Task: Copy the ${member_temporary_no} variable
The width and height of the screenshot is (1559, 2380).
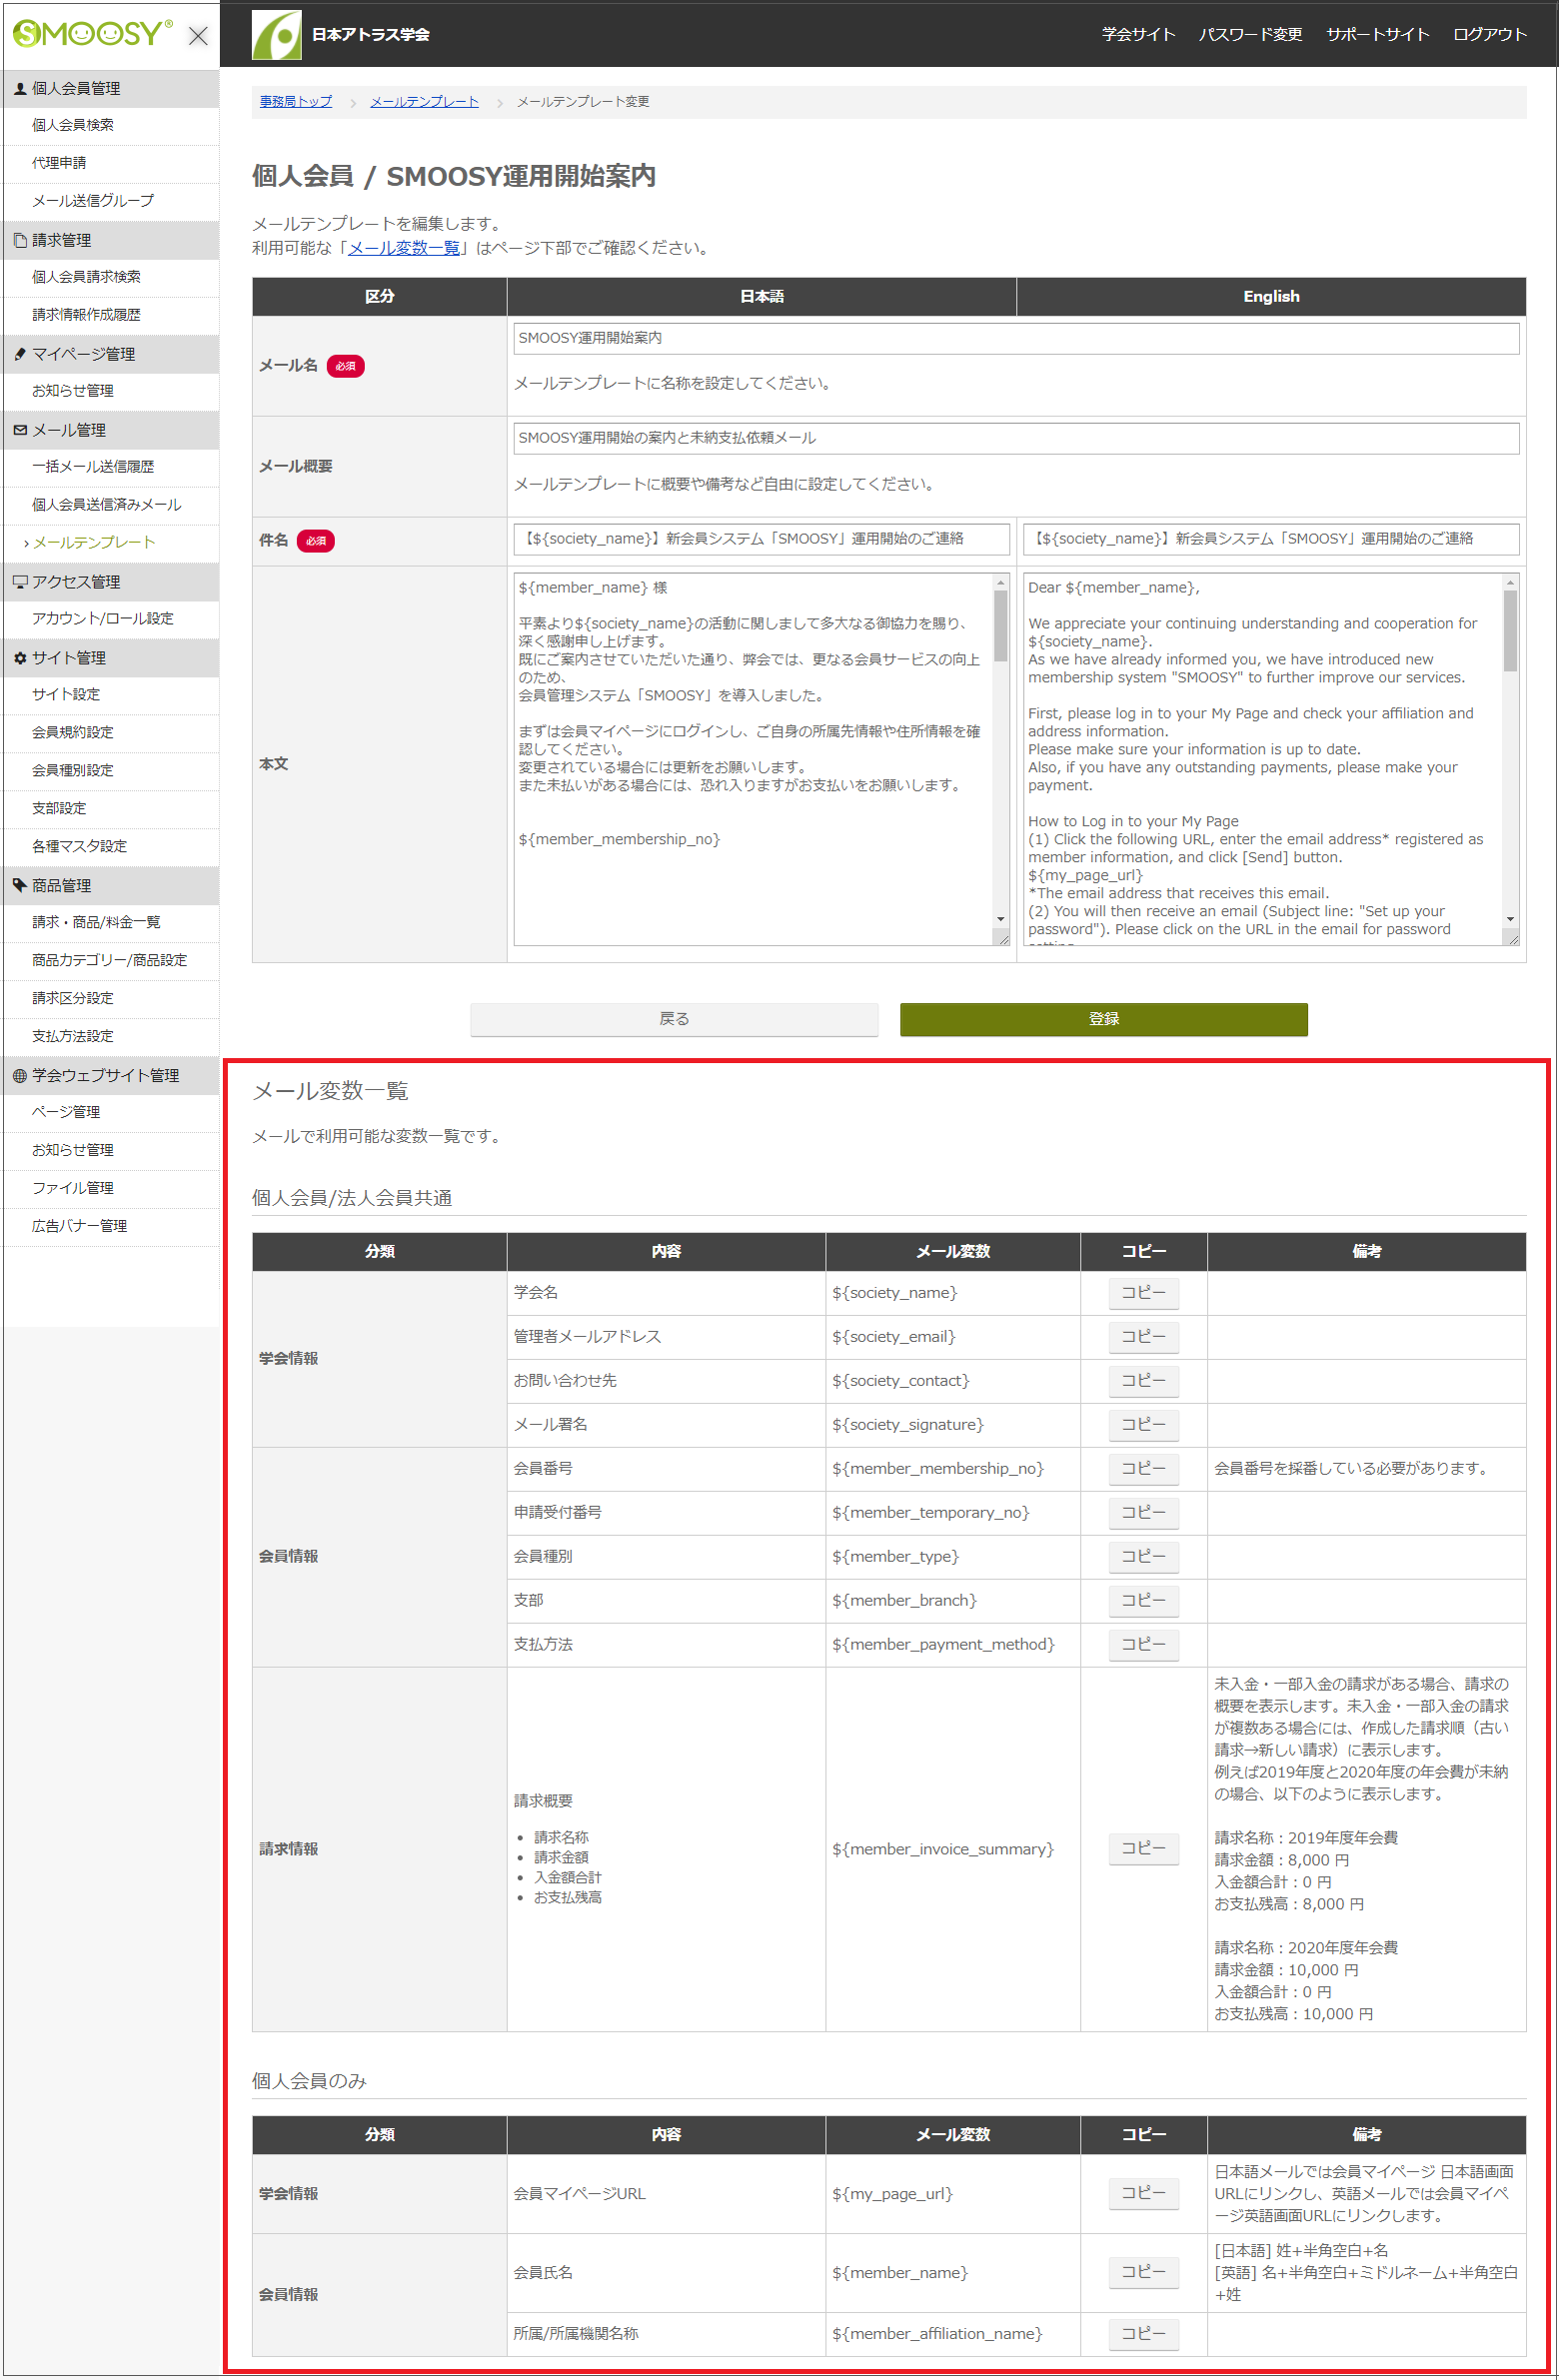Action: 1144,1514
